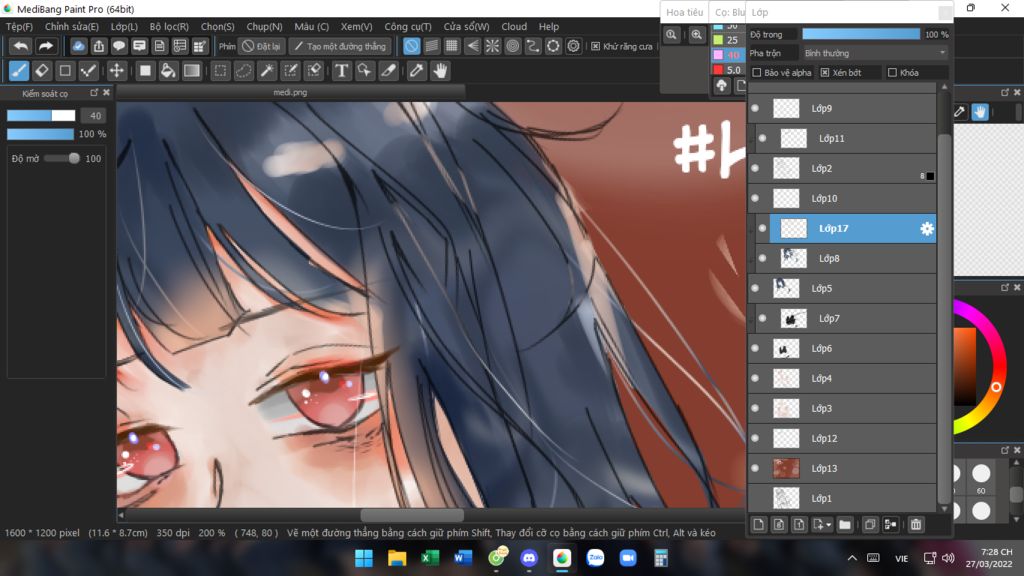Click the Redo arrow in the toolbar

tap(45, 46)
